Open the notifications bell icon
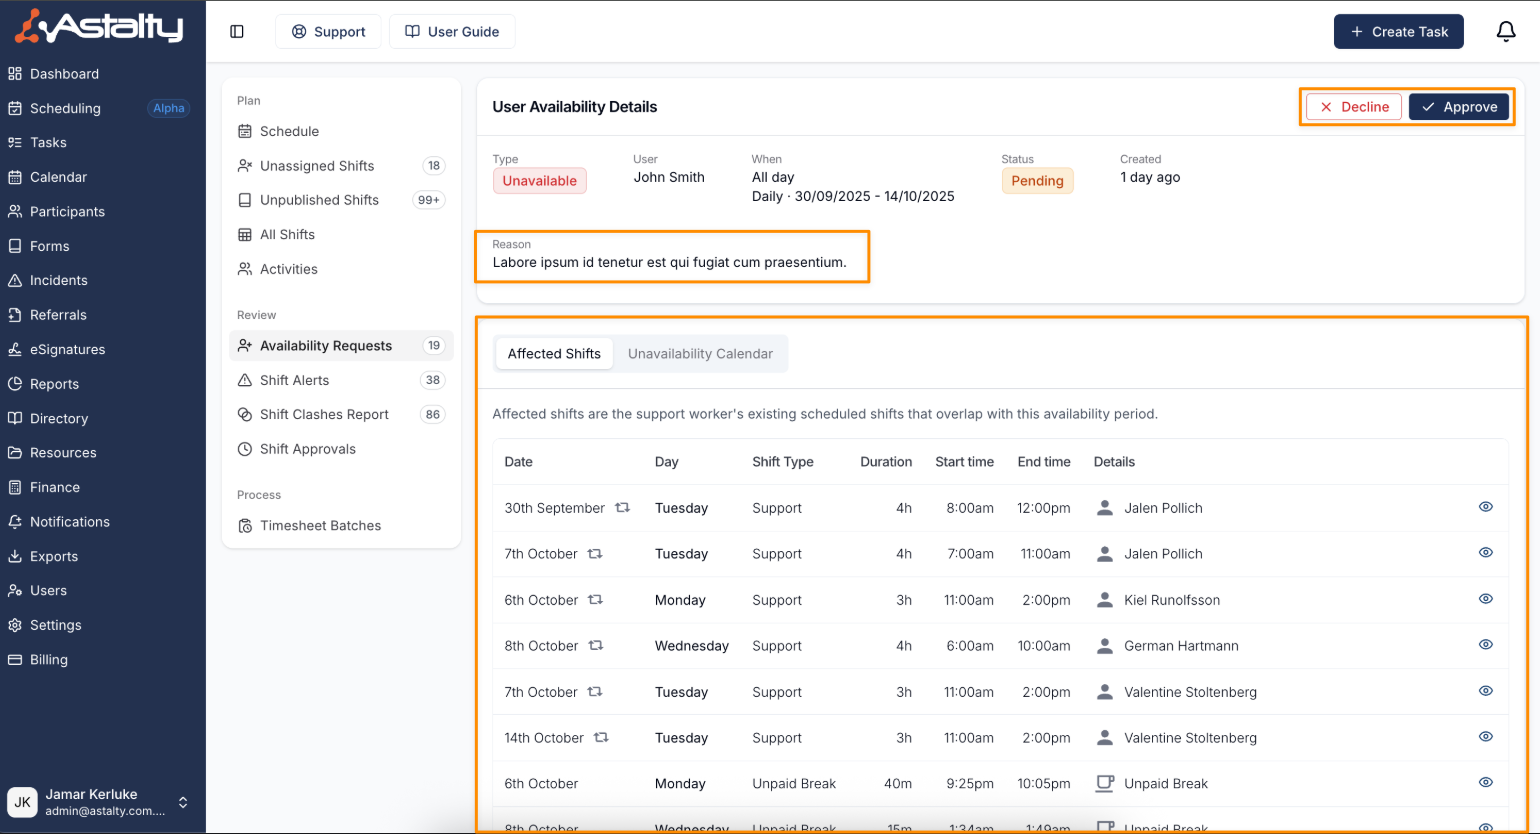 tap(1505, 32)
